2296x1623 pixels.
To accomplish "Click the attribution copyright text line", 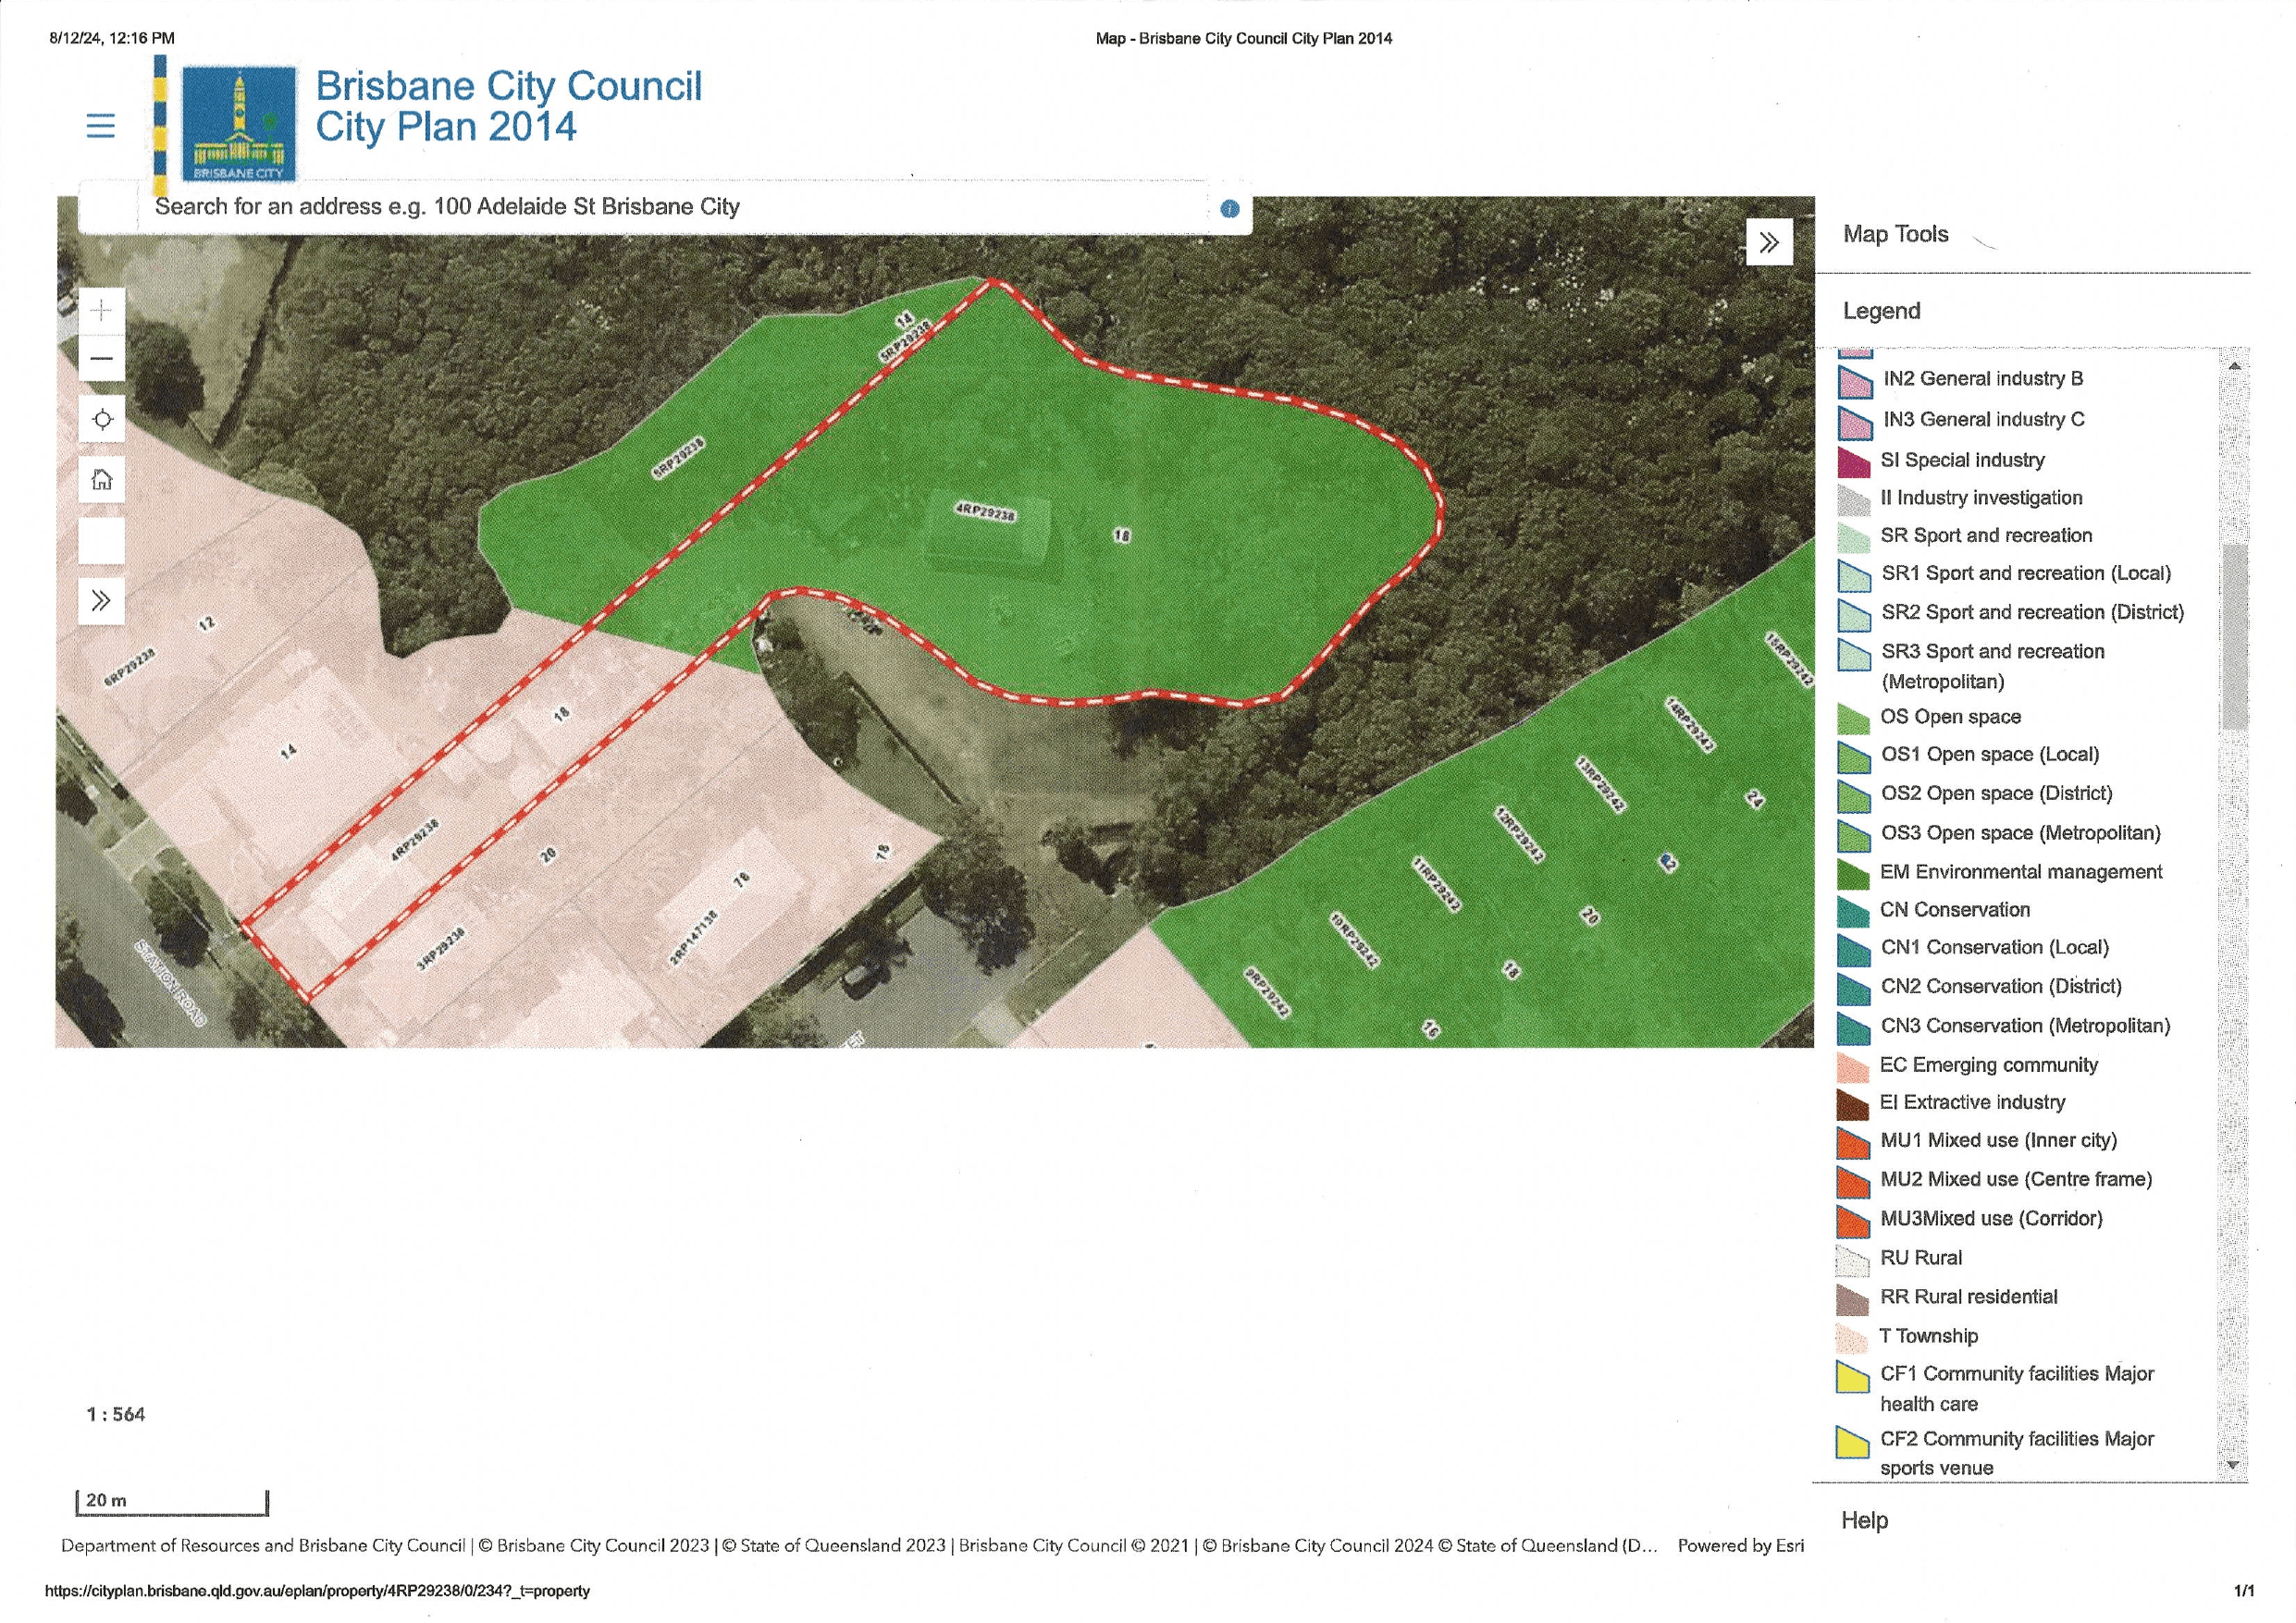I will (x=858, y=1545).
